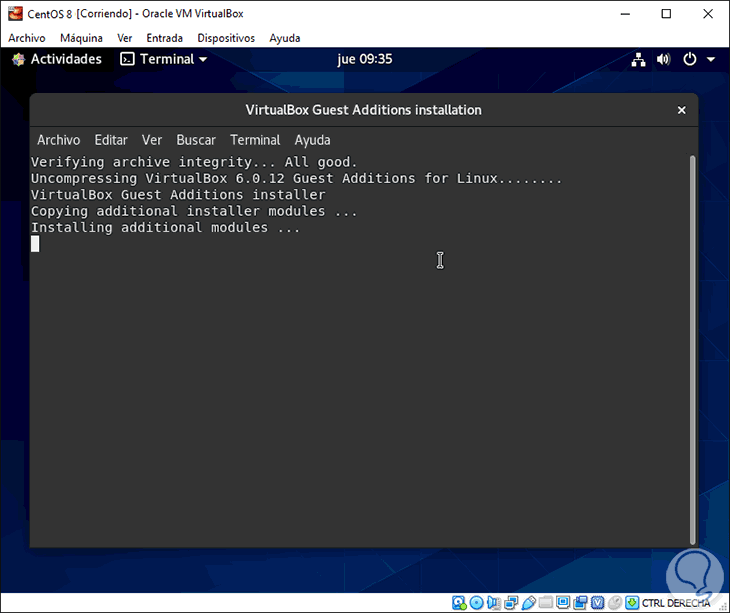
Task: Expand the Terminal application menu dropdown
Action: pyautogui.click(x=203, y=60)
